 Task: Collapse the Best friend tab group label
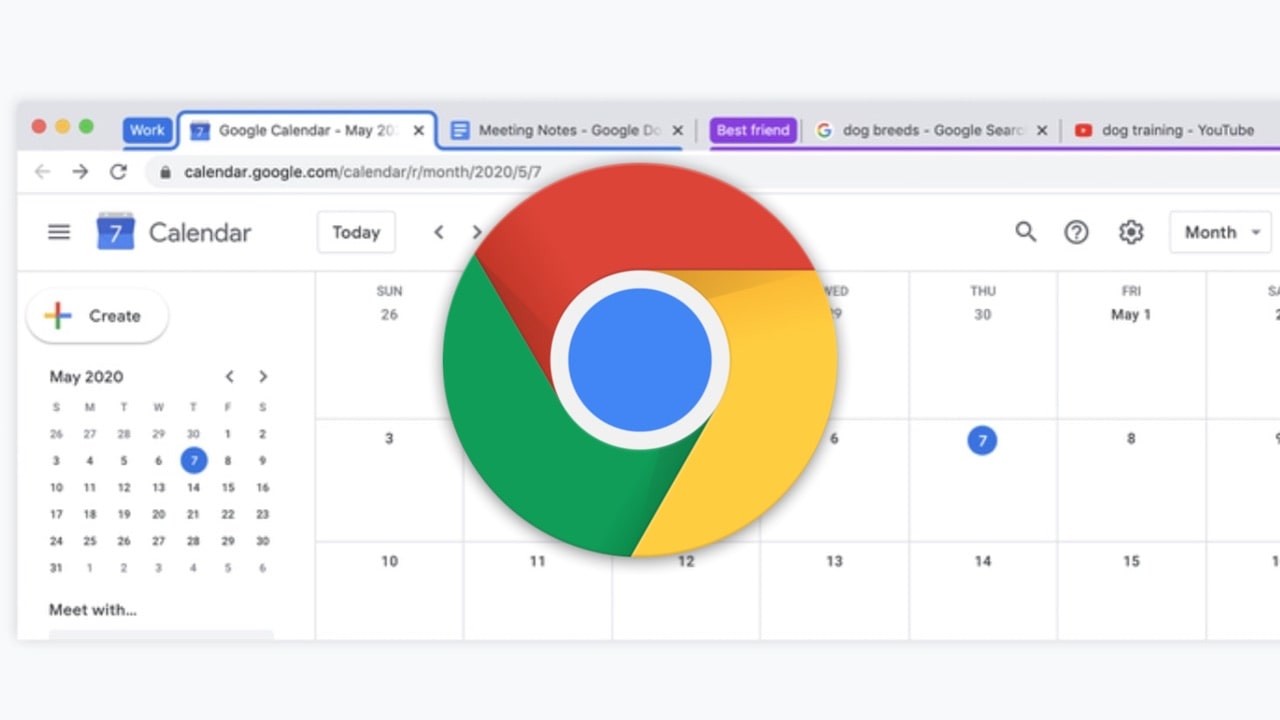[x=753, y=130]
